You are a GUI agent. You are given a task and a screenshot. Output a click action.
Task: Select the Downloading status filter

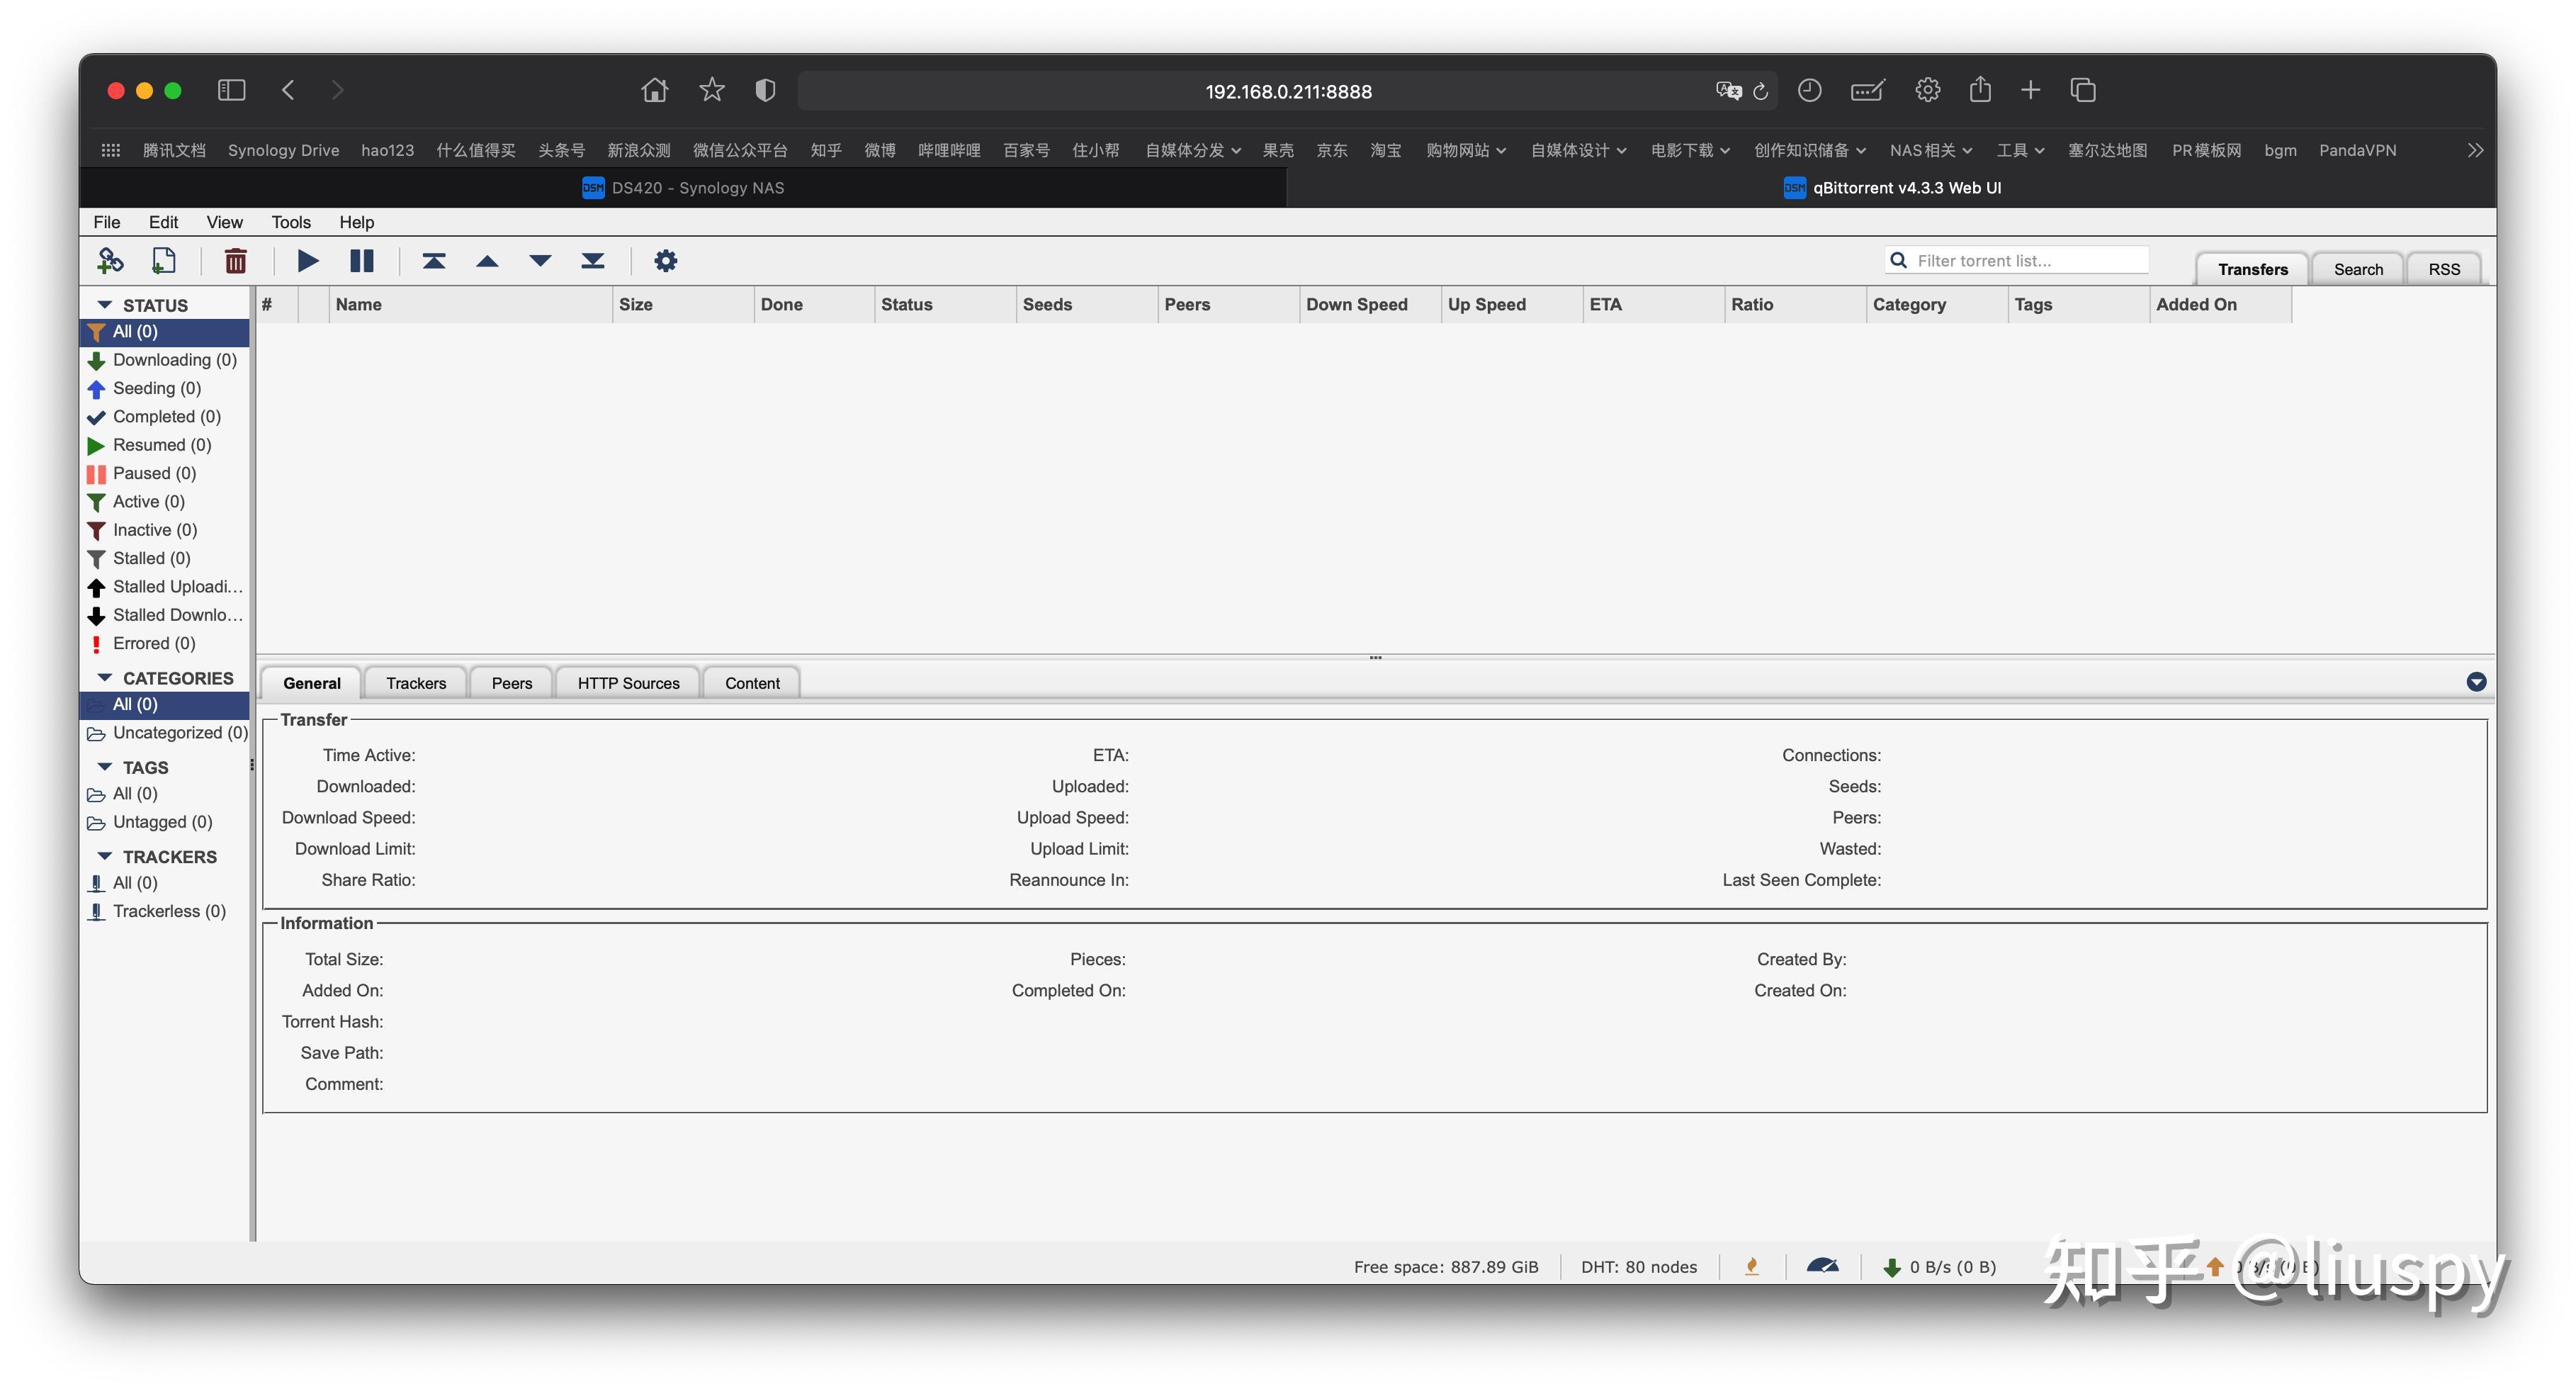click(x=174, y=360)
